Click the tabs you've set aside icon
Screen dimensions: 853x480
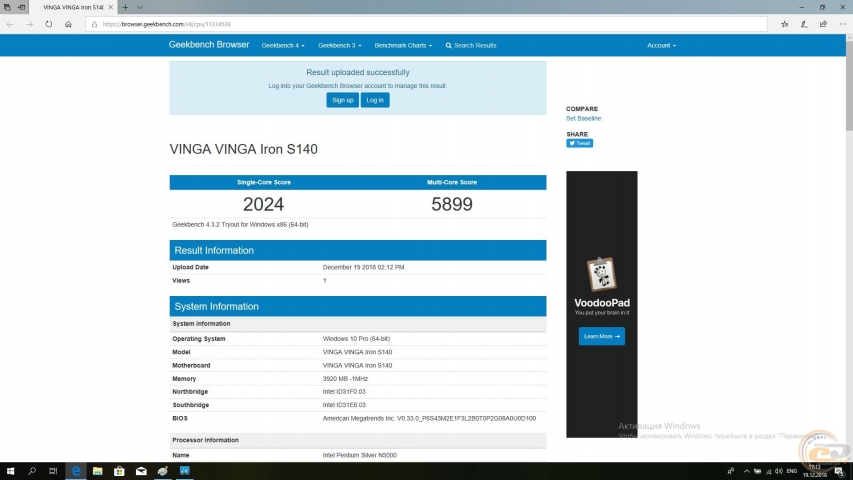[7, 7]
